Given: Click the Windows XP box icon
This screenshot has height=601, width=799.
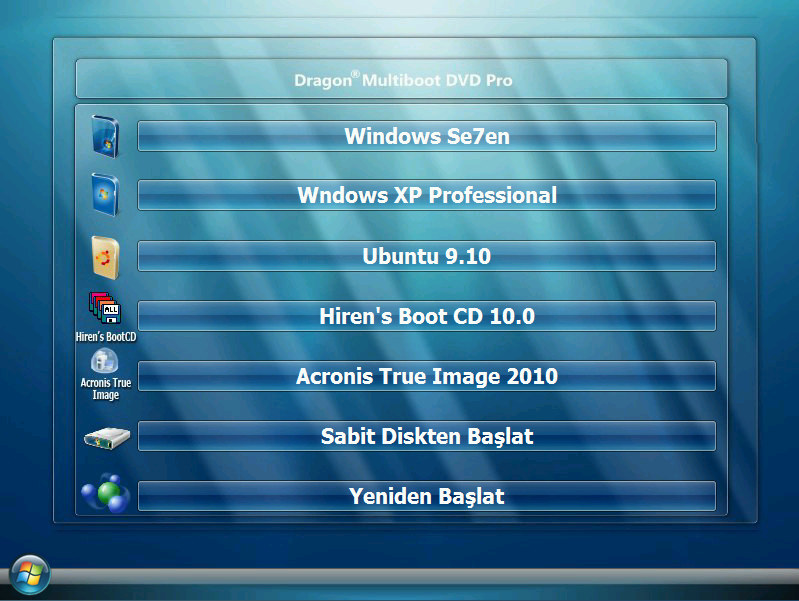Looking at the screenshot, I should click(105, 195).
